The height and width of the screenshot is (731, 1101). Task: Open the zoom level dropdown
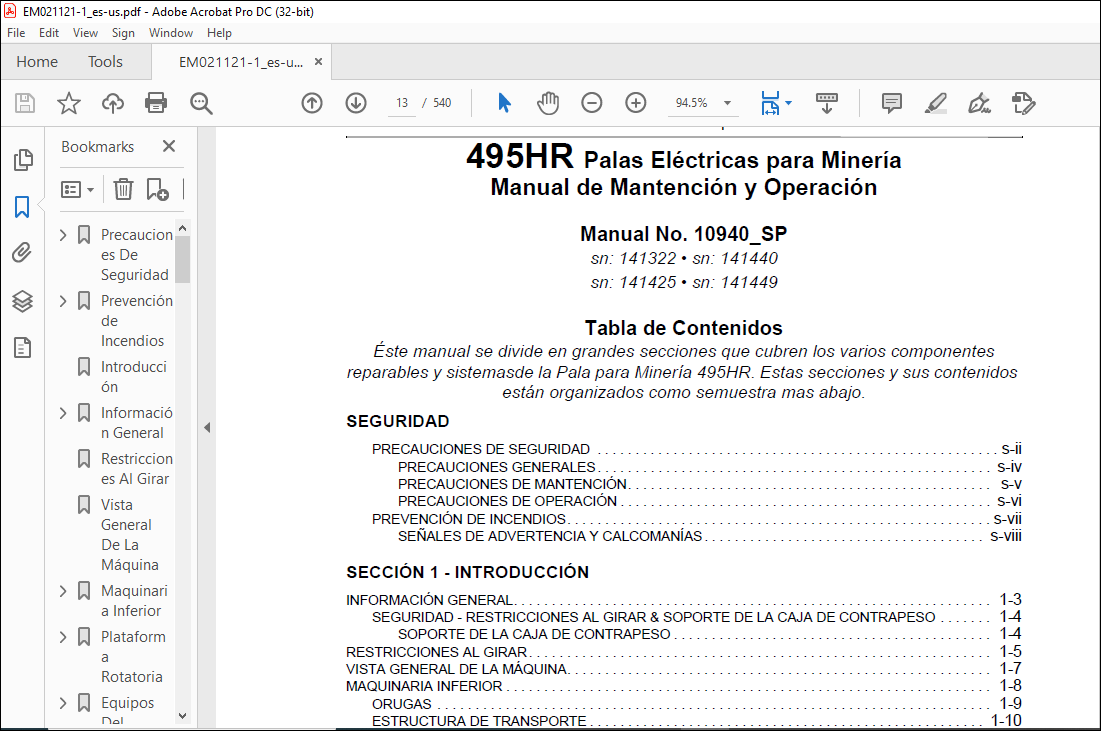[727, 103]
